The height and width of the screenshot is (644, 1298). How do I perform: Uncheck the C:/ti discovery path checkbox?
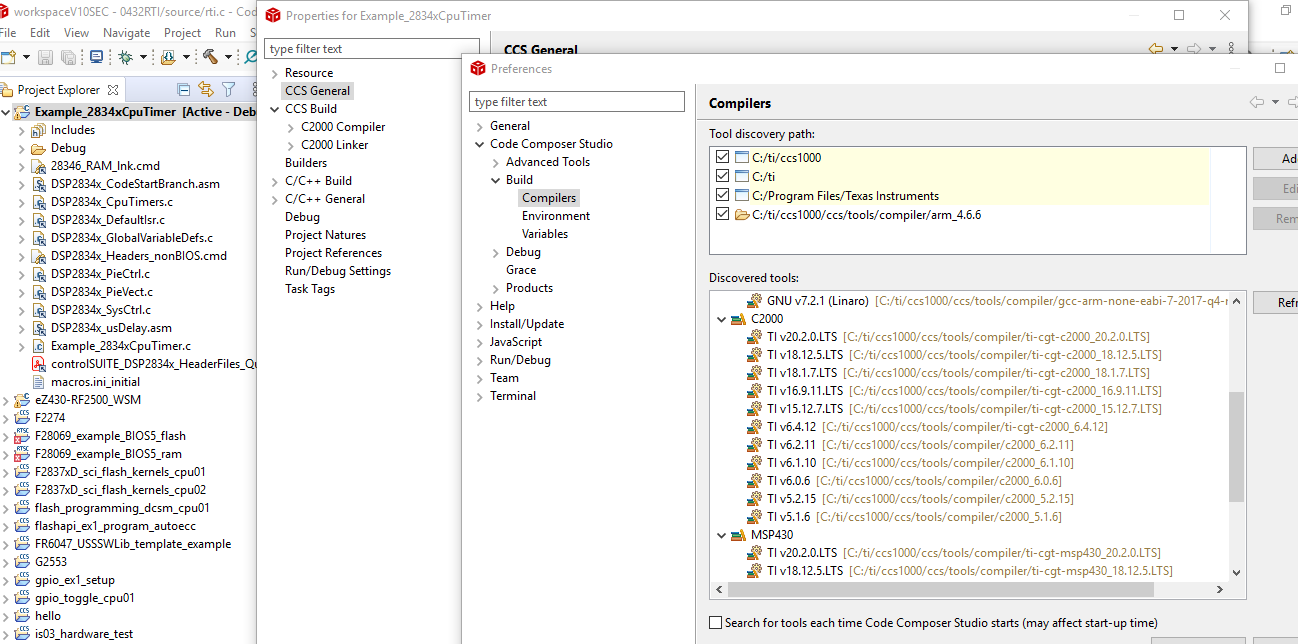coord(722,176)
